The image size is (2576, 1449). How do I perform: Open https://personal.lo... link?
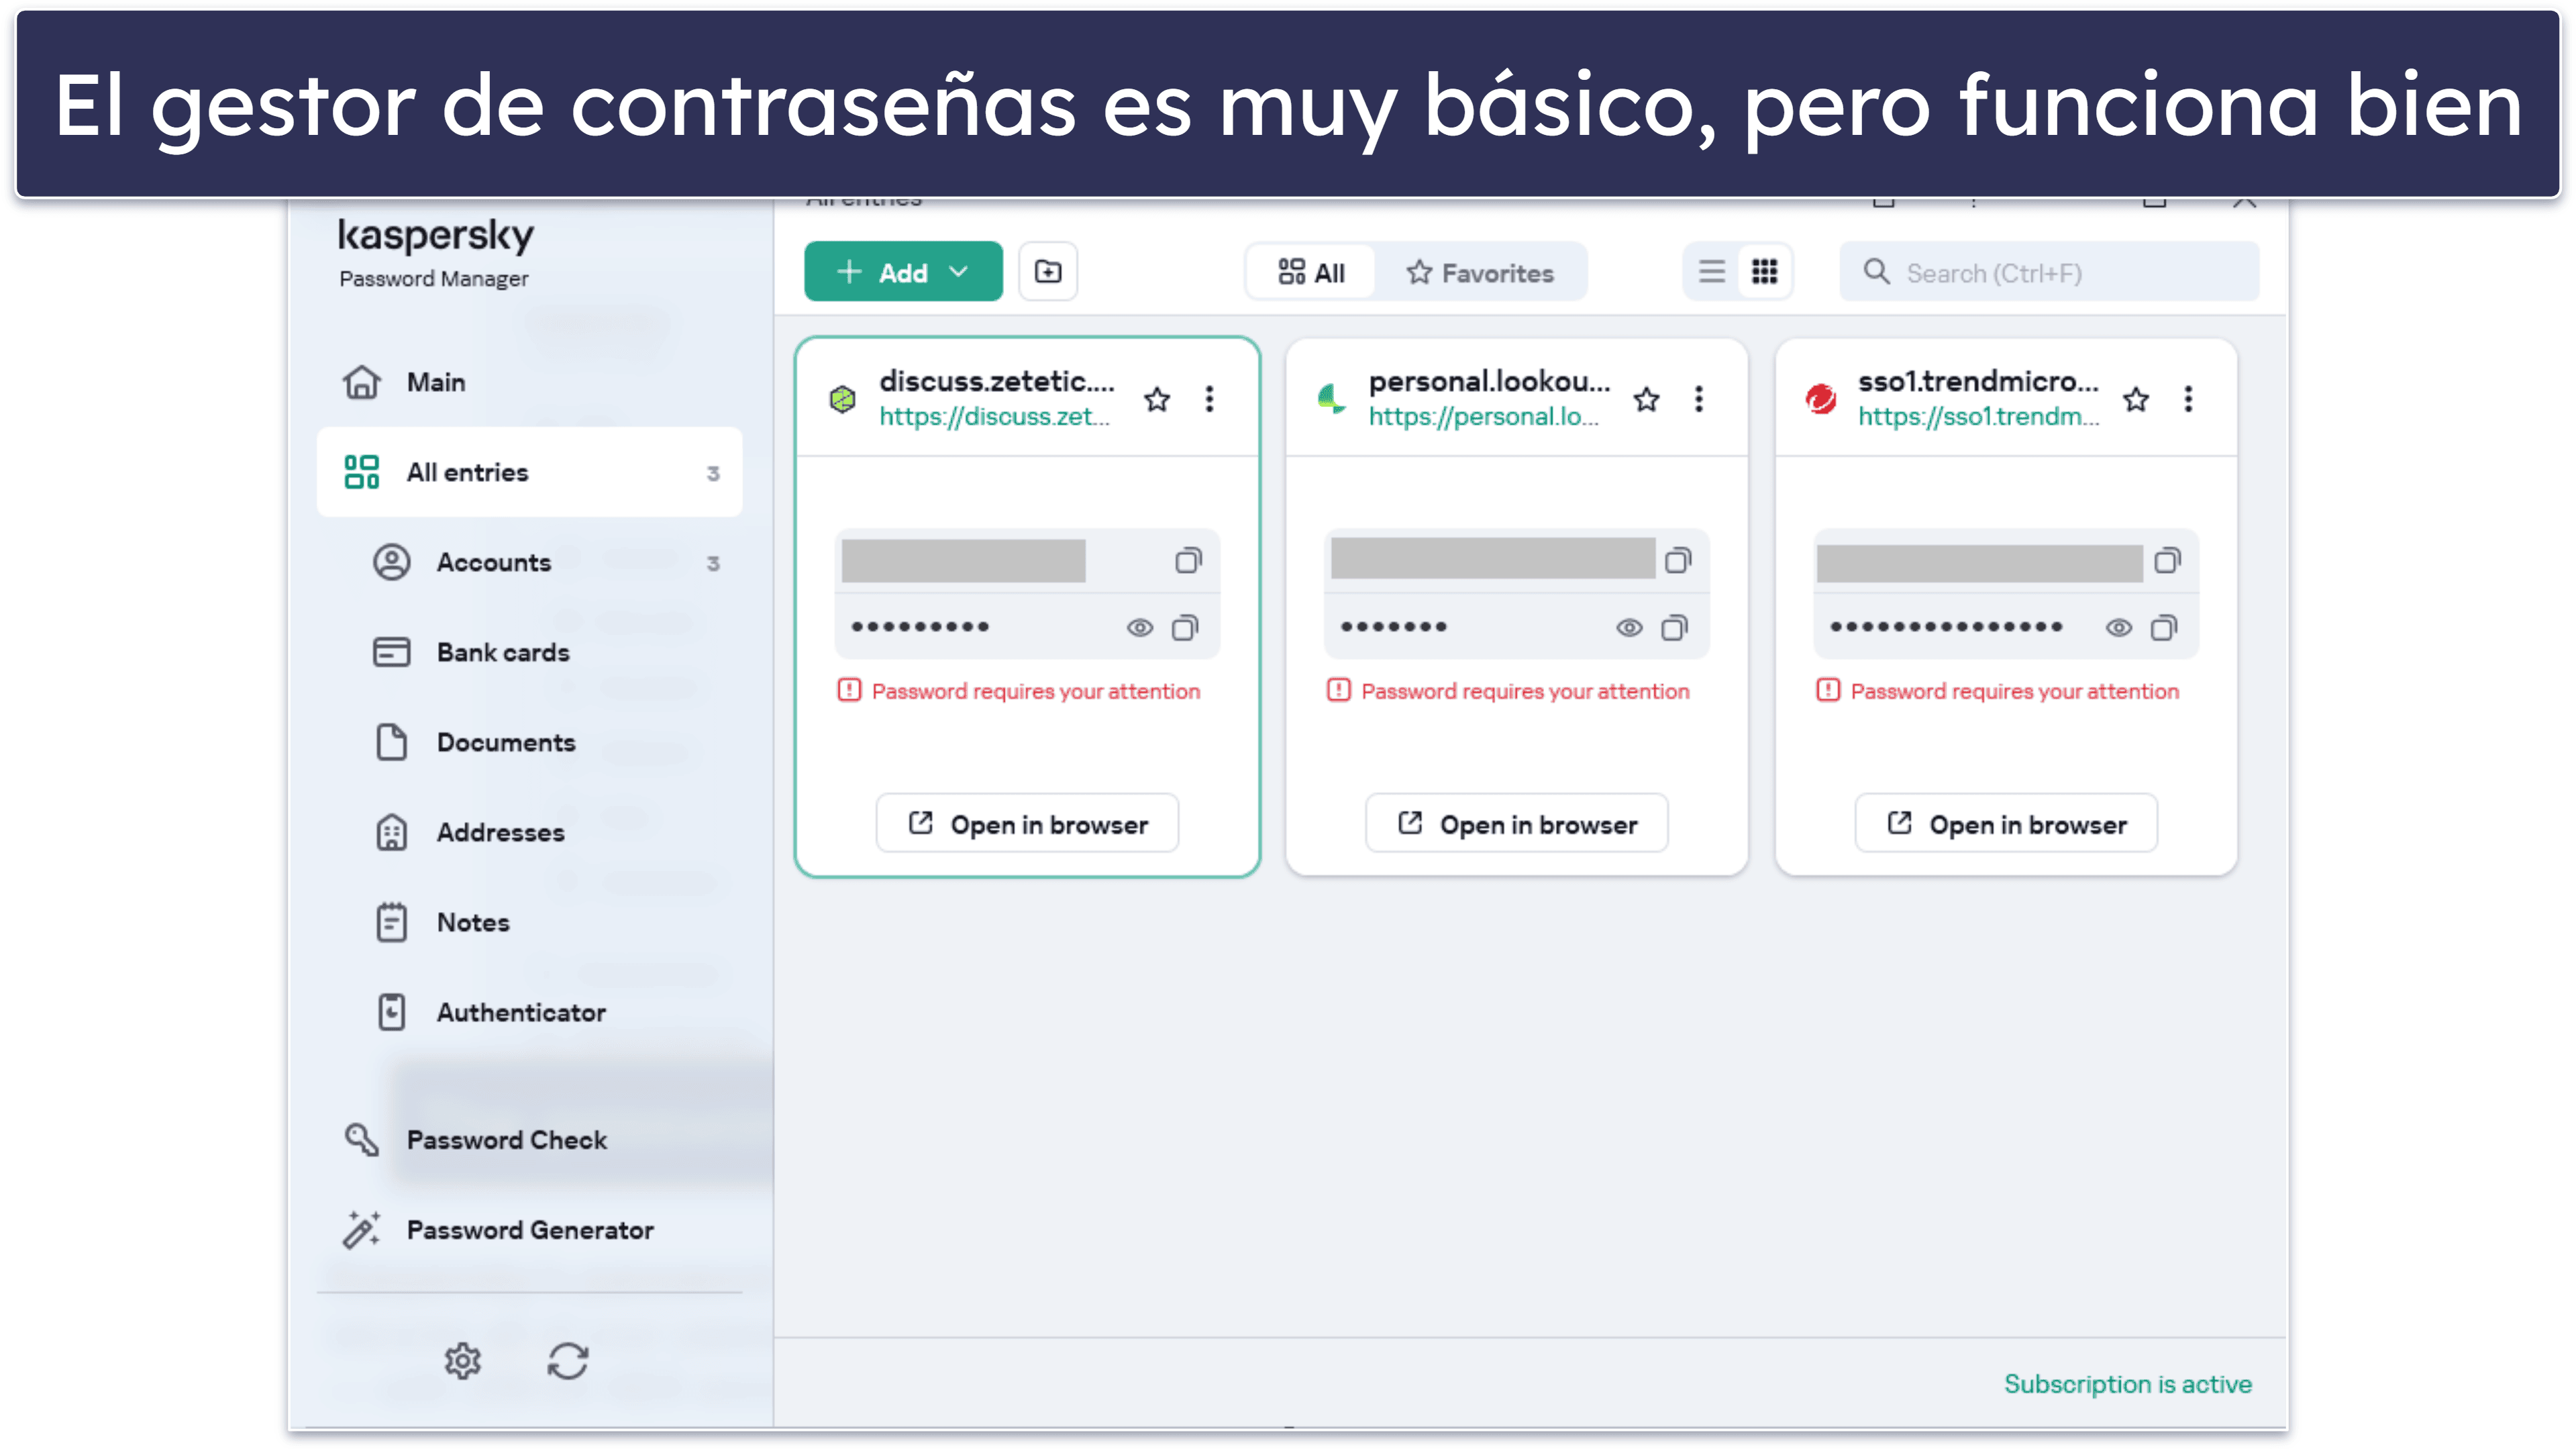coord(1483,417)
